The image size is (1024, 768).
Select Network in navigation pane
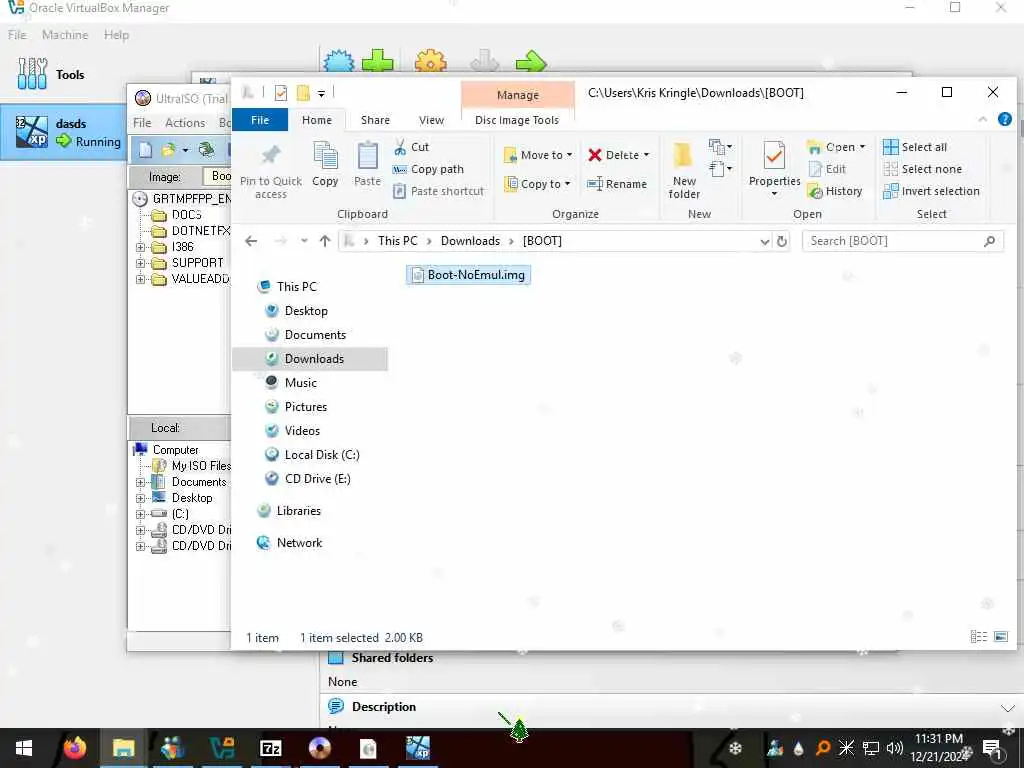[299, 543]
